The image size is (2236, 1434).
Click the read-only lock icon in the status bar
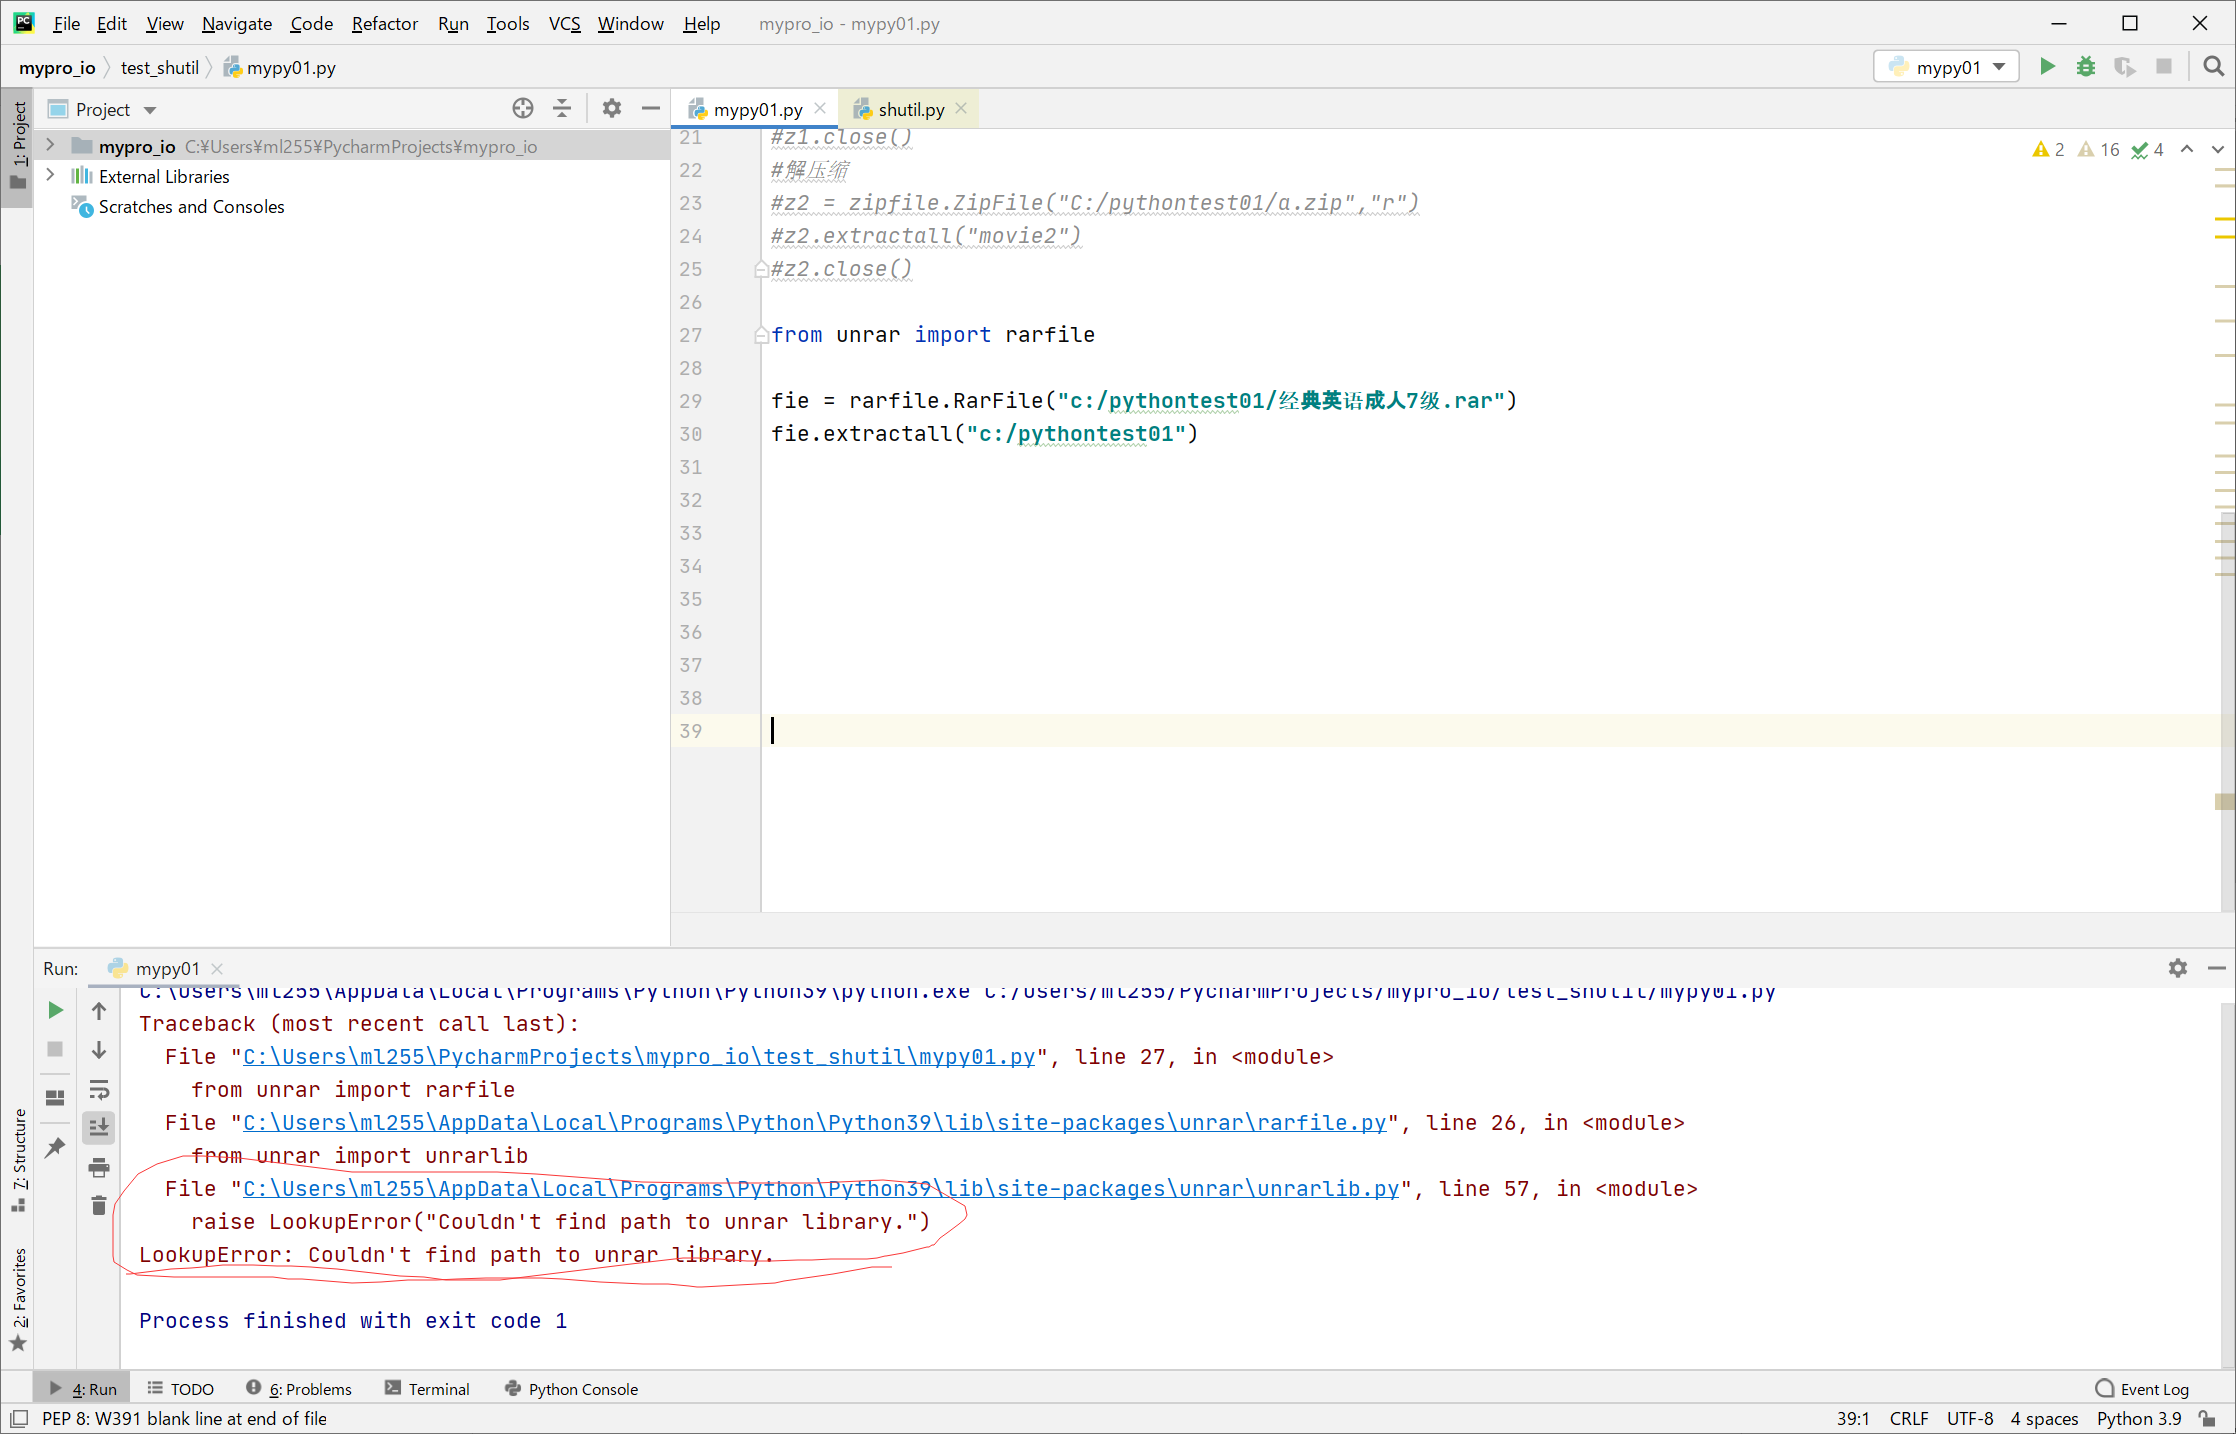pyautogui.click(x=2207, y=1418)
